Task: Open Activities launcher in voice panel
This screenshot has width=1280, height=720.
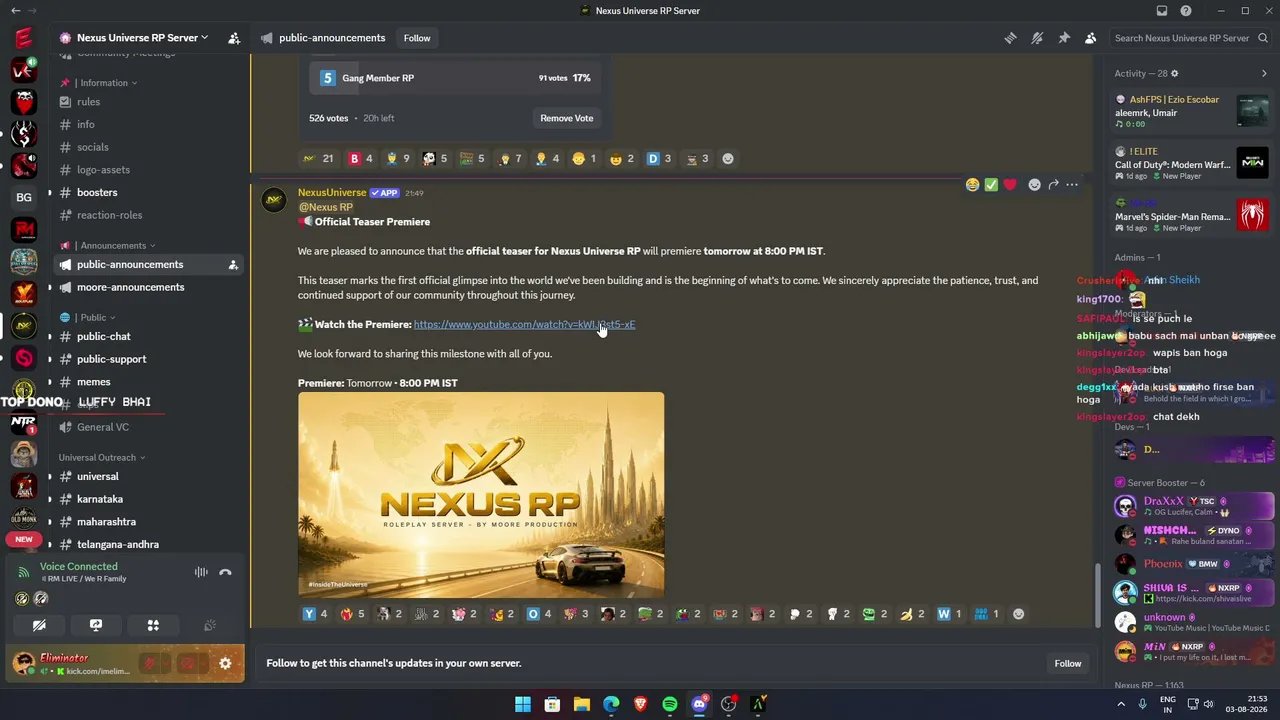Action: tap(153, 625)
